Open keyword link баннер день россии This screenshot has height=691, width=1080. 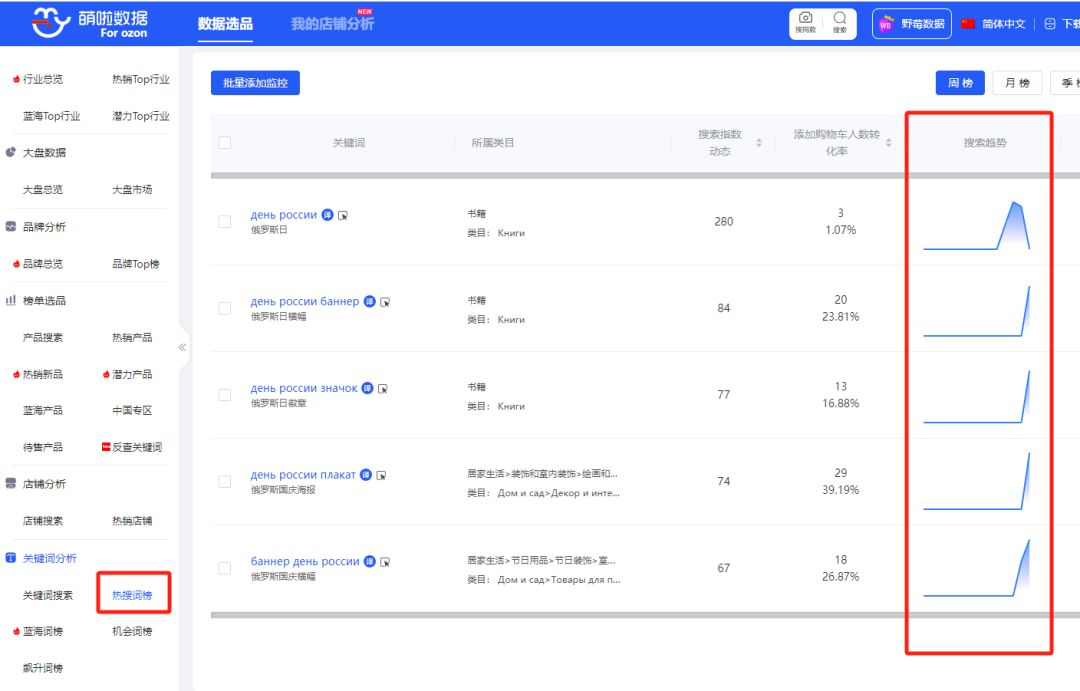click(x=304, y=561)
